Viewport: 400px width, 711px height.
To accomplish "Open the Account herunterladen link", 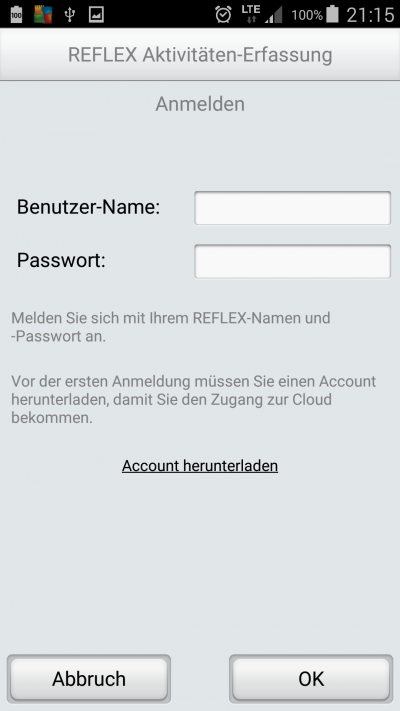I will pyautogui.click(x=200, y=466).
